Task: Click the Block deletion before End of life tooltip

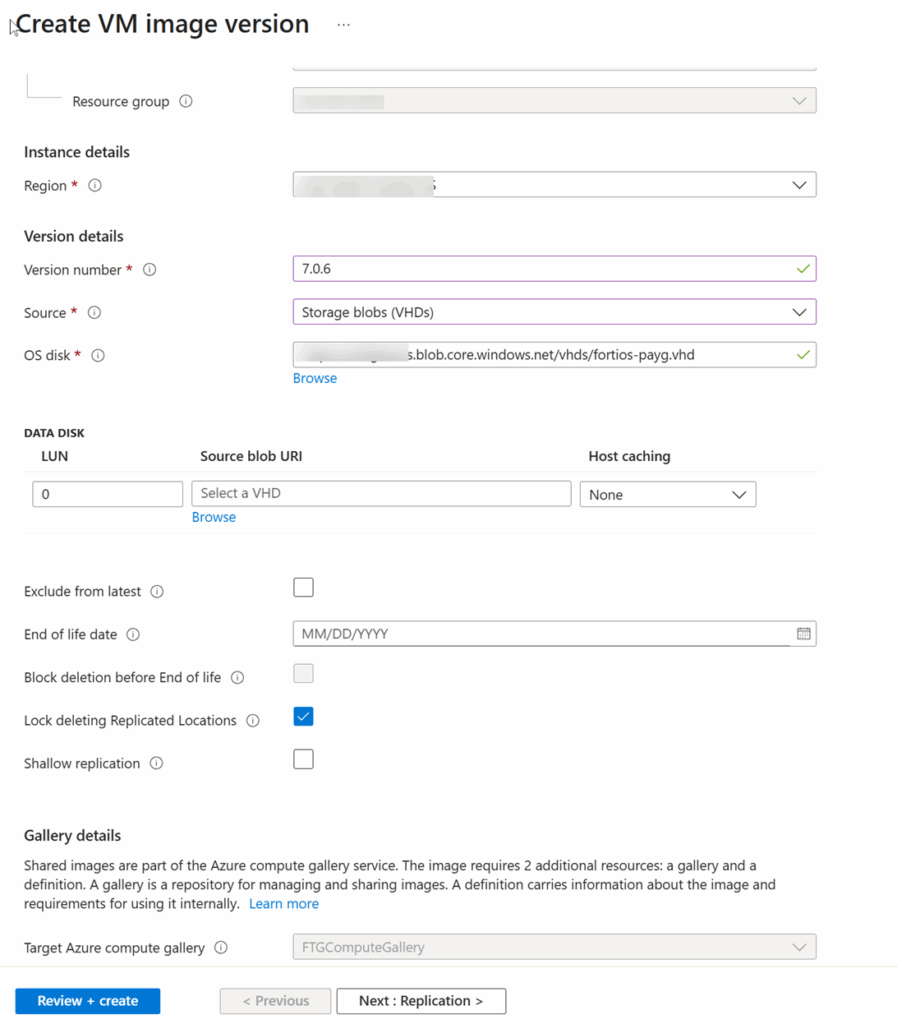Action: coord(237,678)
